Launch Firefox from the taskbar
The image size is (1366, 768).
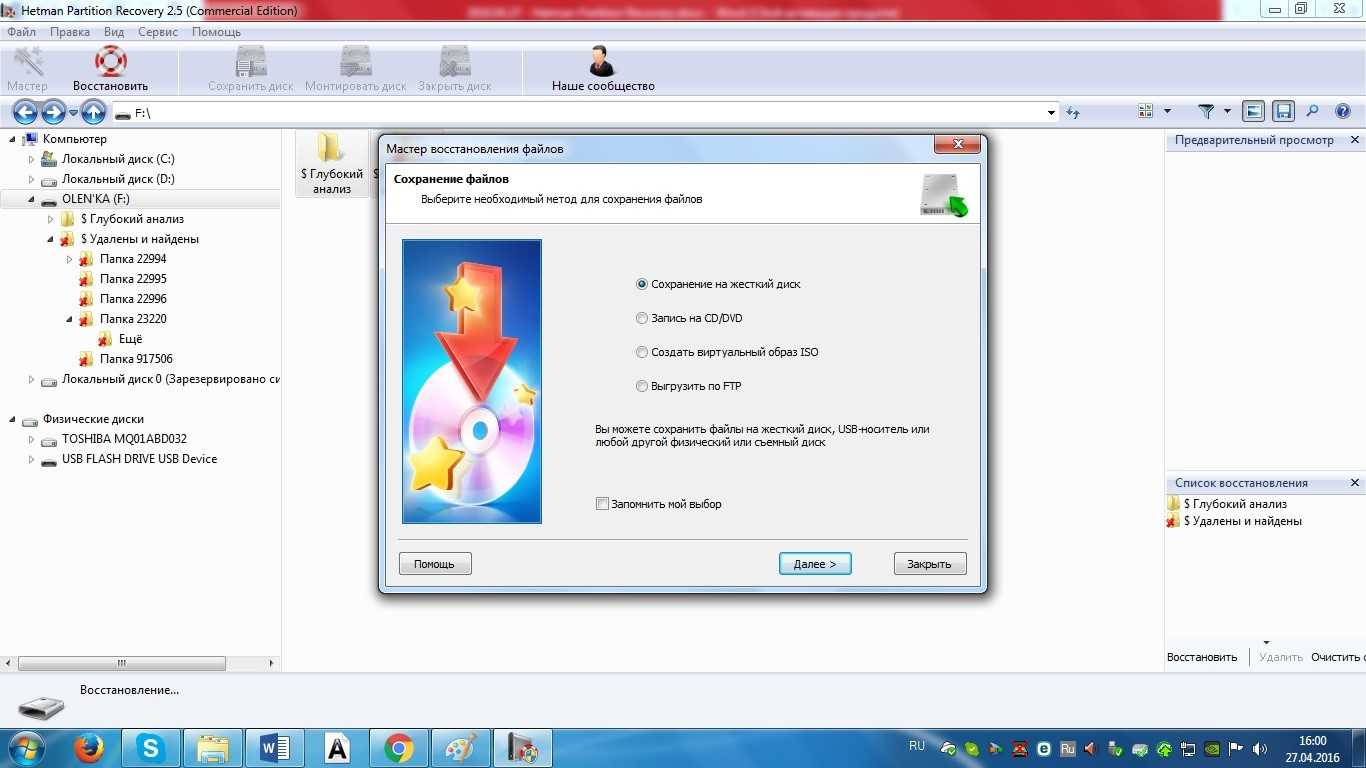pos(89,748)
